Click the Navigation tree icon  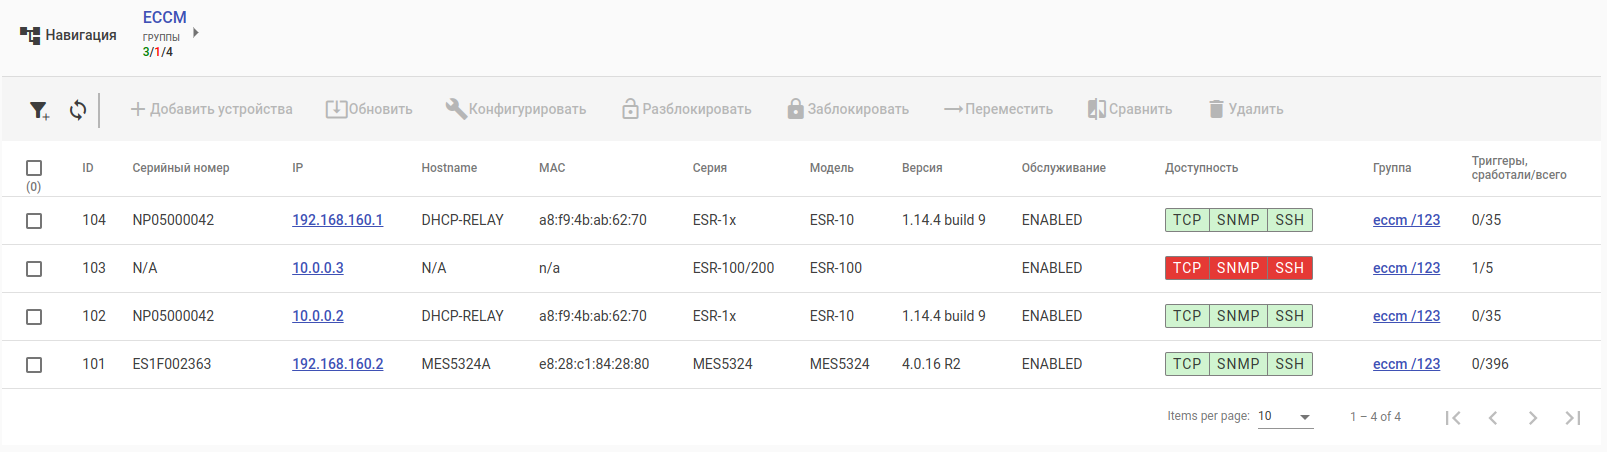pos(30,36)
